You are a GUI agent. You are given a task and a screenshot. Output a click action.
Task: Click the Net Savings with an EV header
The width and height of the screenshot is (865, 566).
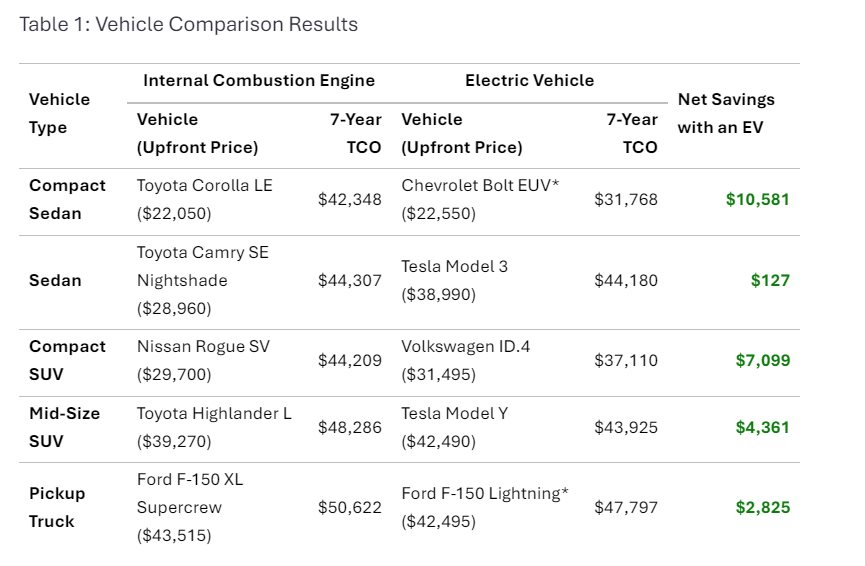pos(726,113)
